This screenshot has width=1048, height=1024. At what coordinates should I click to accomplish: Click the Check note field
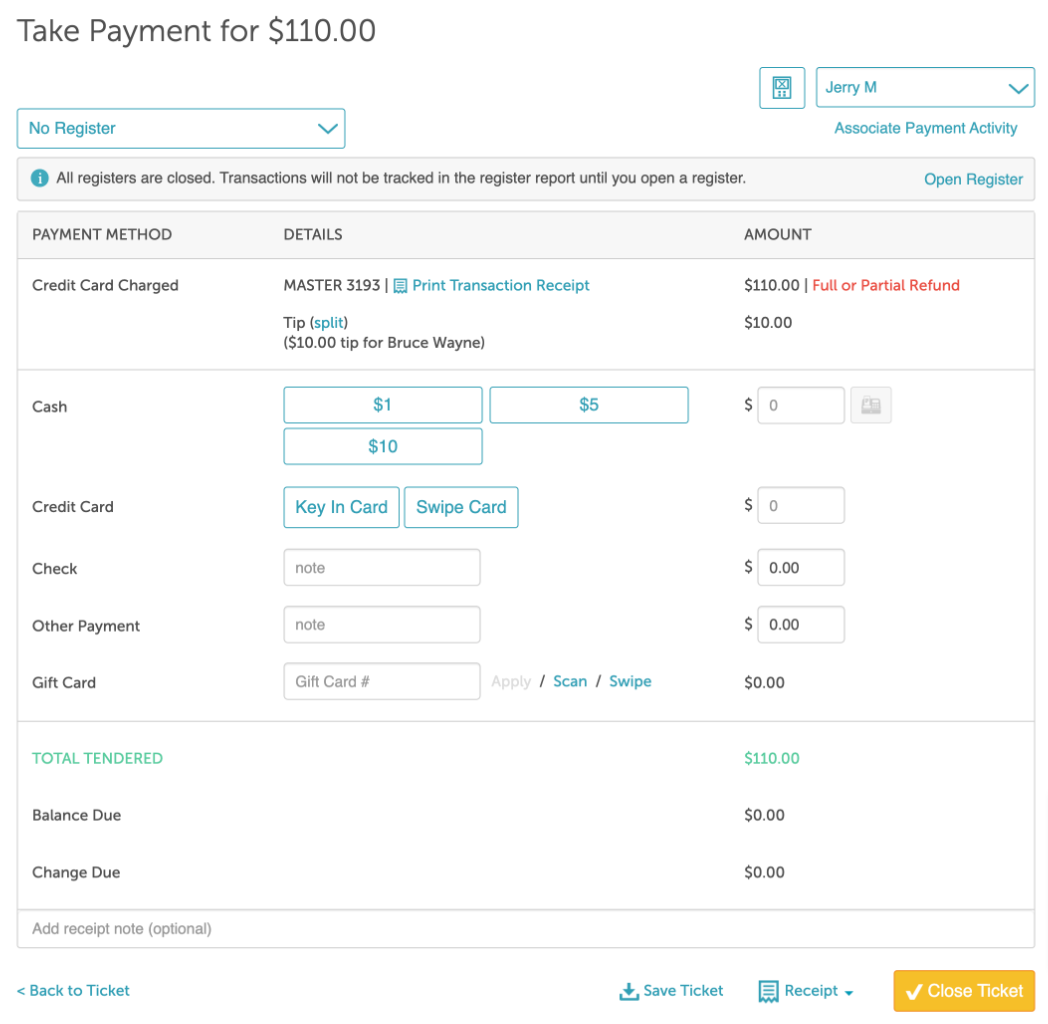382,567
